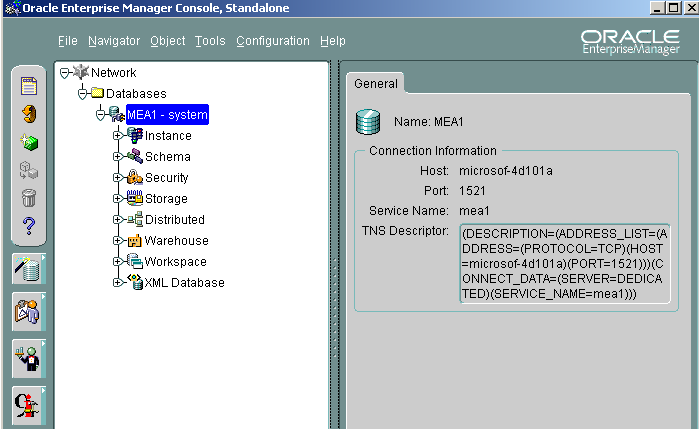Click the Name: MEA1 label

428,122
